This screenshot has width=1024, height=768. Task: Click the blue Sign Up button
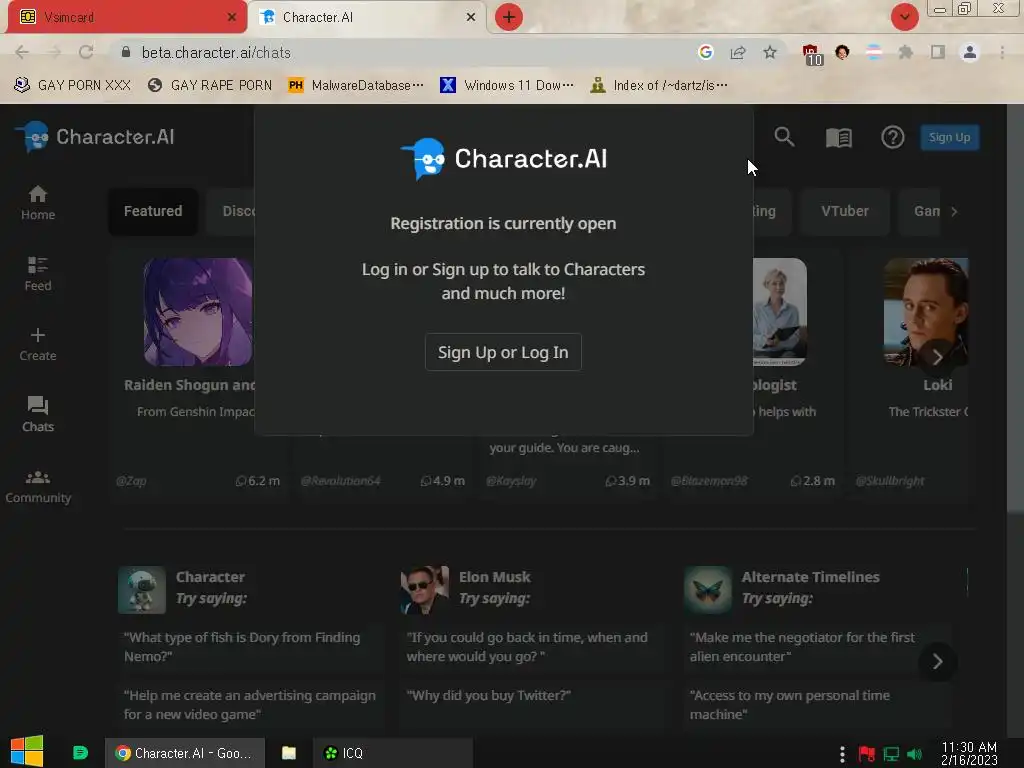tap(949, 137)
